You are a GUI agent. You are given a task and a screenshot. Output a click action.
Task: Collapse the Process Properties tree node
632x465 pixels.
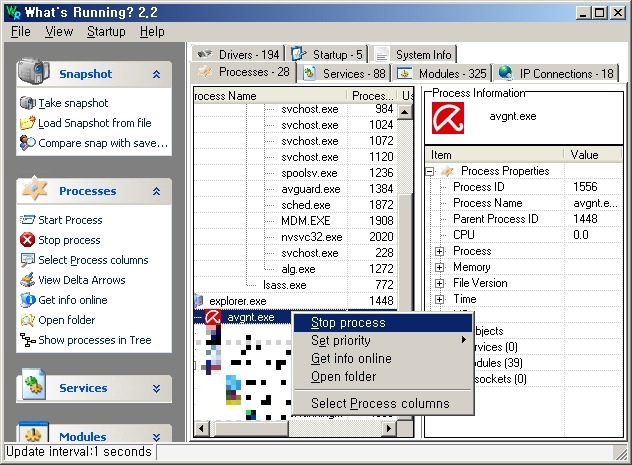pos(430,171)
